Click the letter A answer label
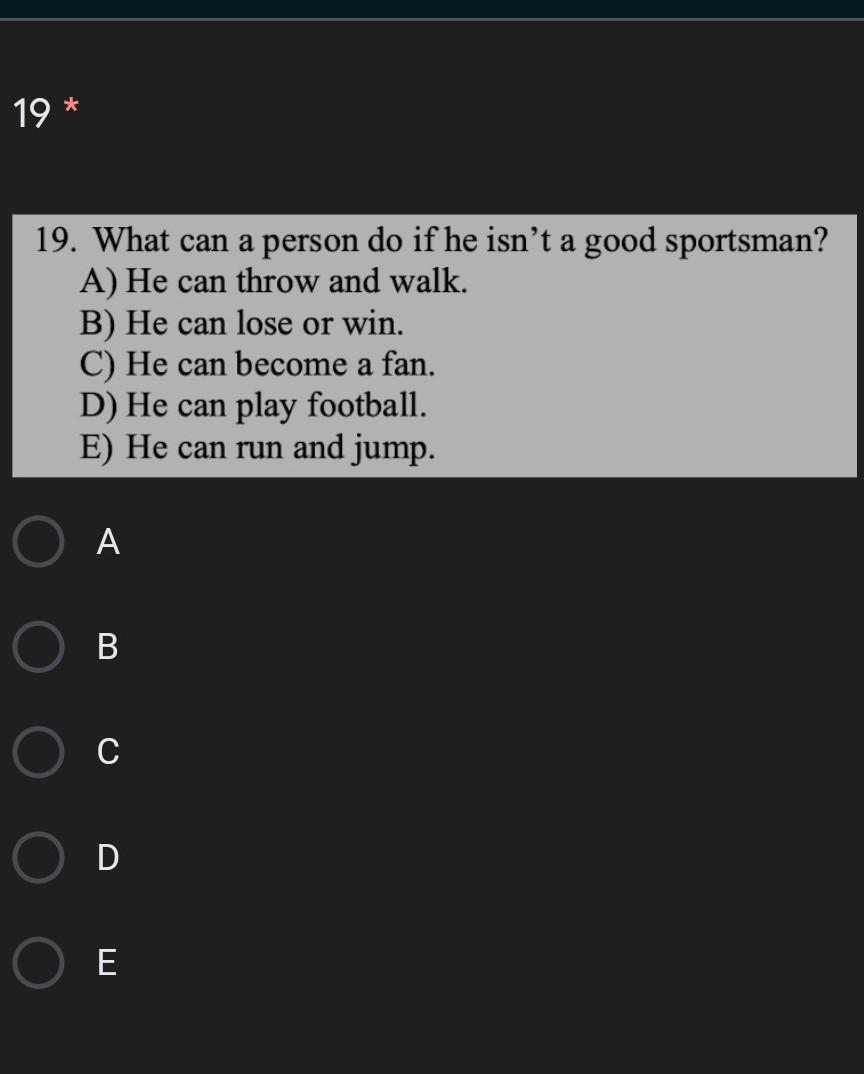 tap(108, 542)
